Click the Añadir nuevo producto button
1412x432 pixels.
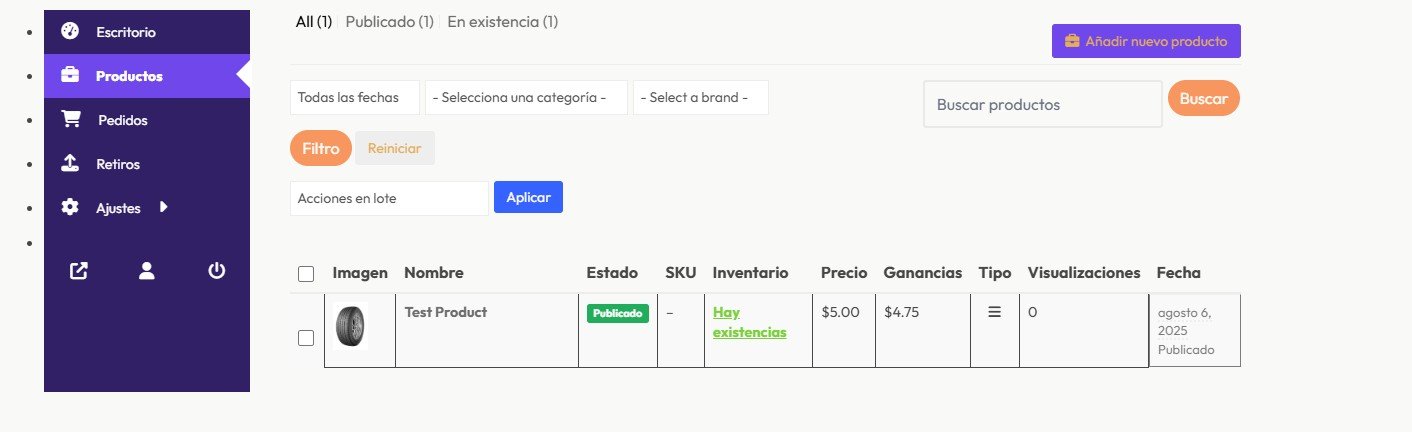tap(1146, 41)
